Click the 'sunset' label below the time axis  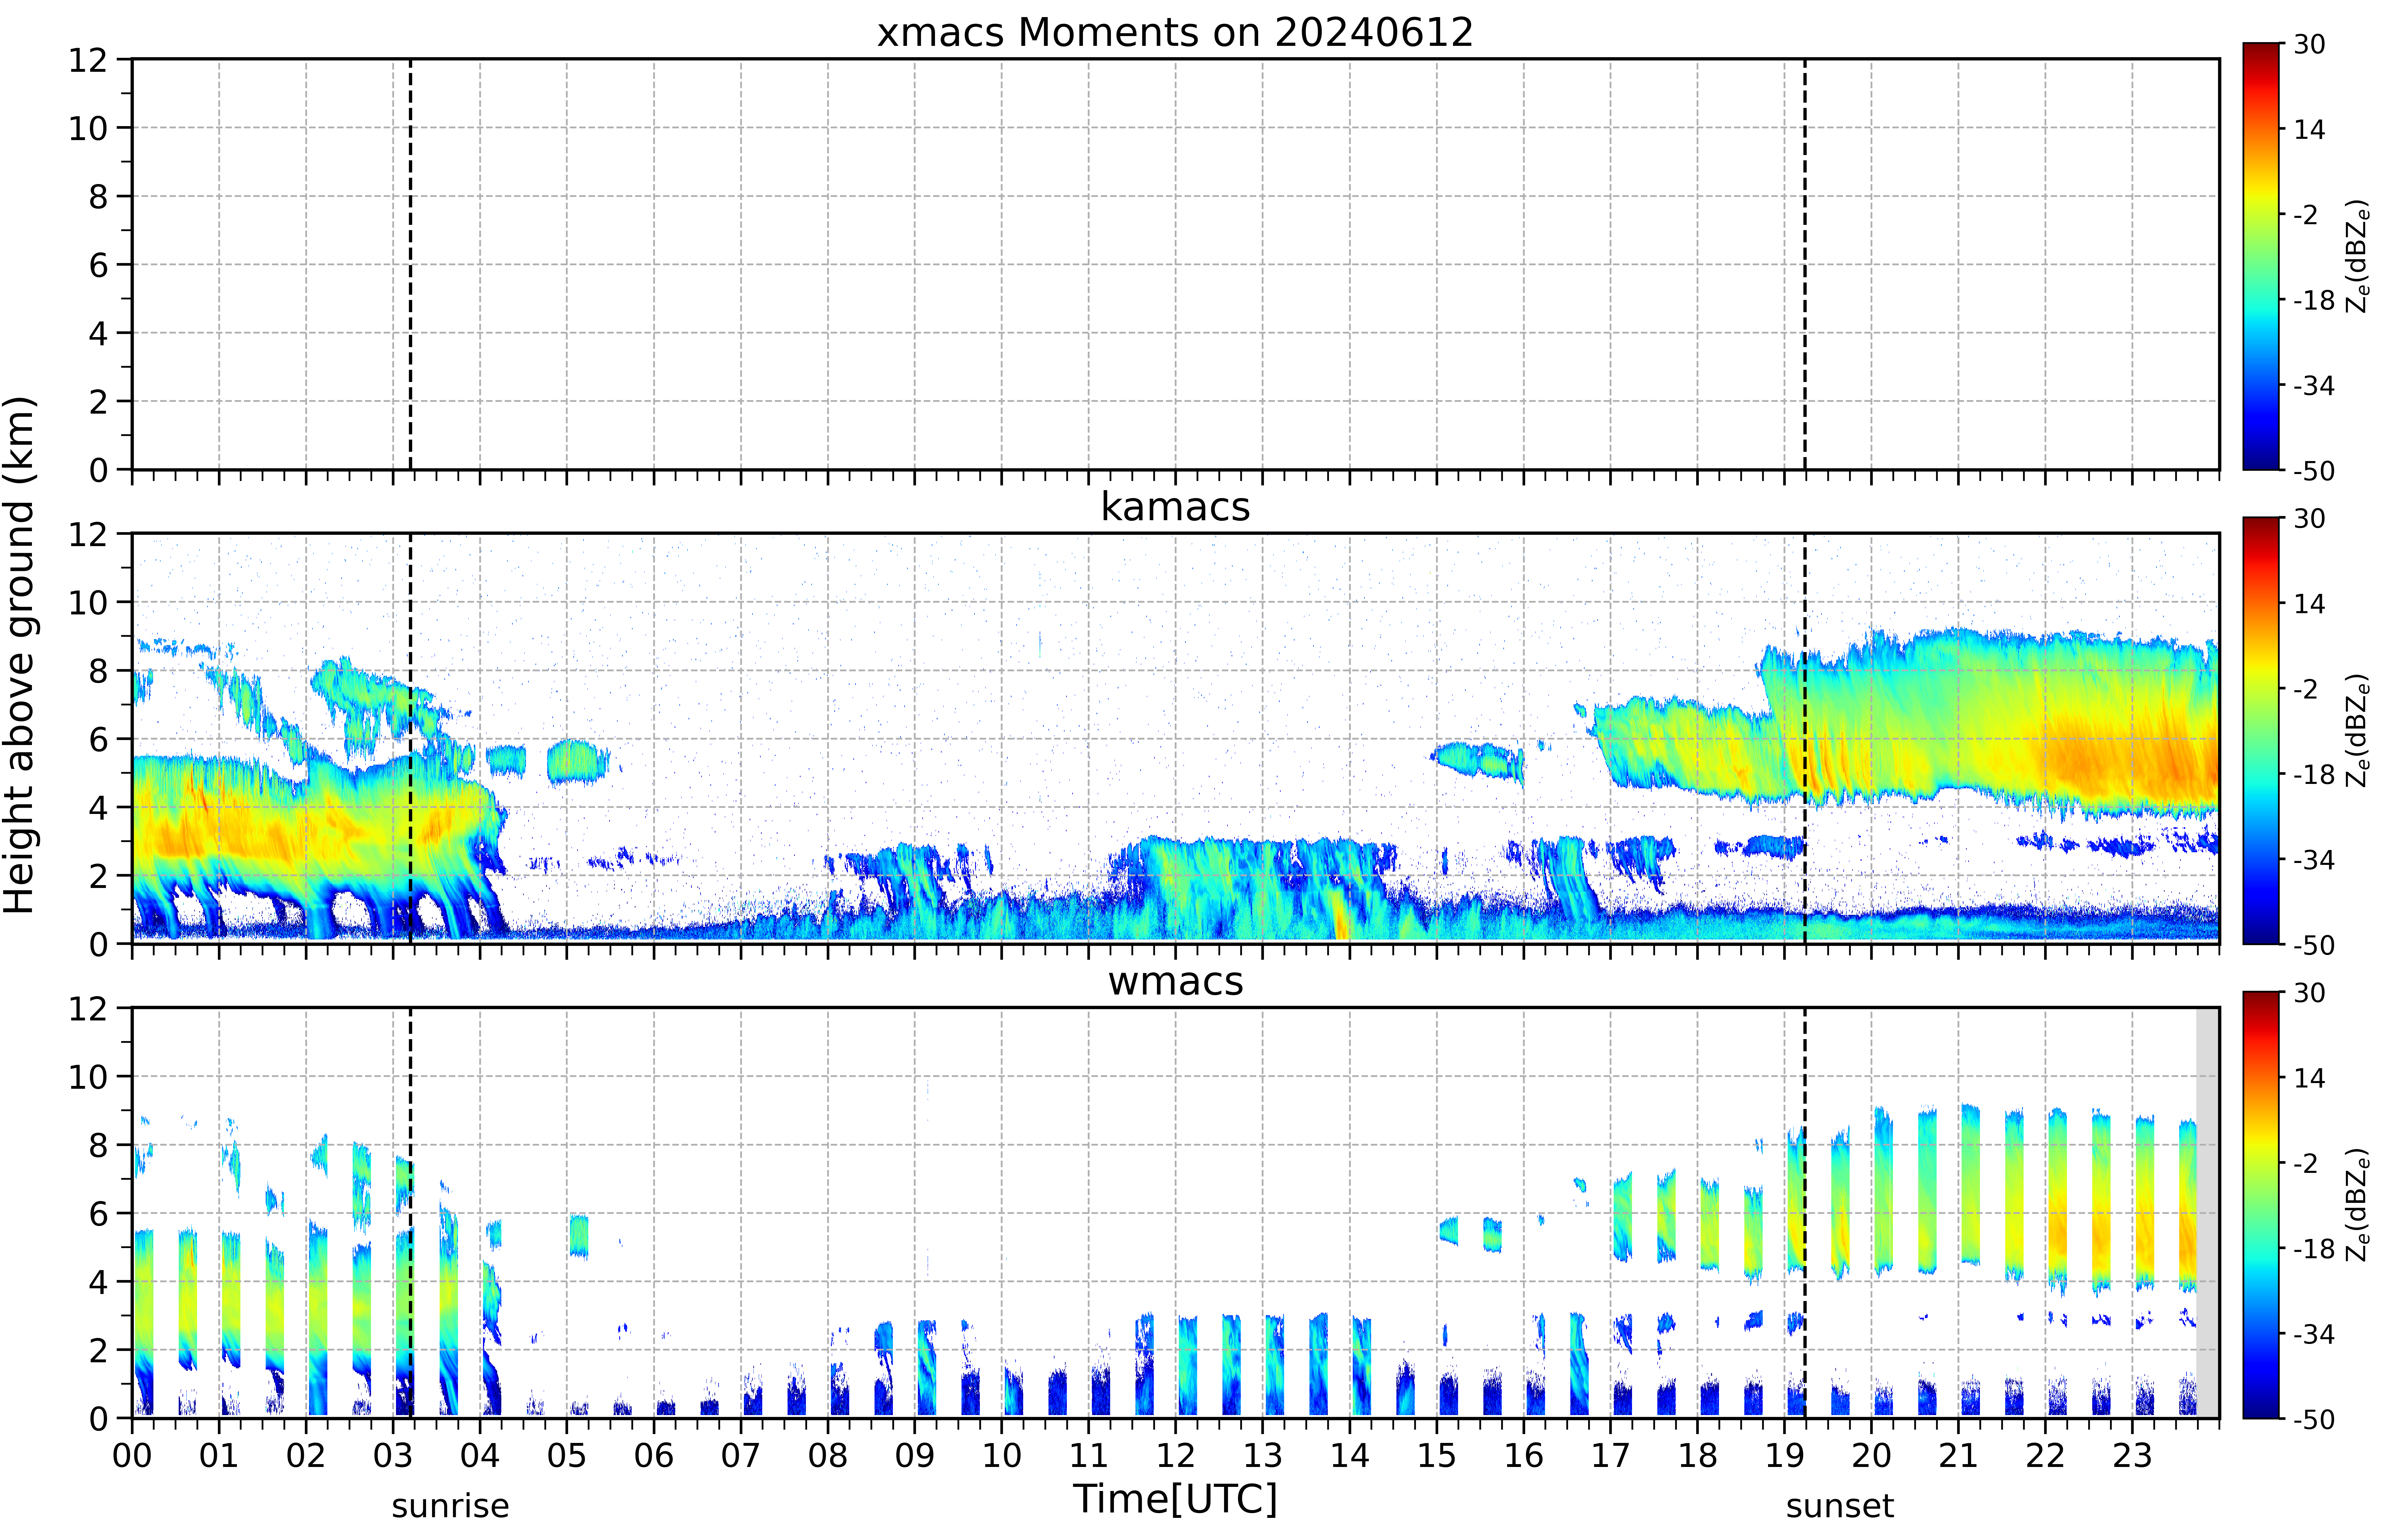coord(1840,1506)
